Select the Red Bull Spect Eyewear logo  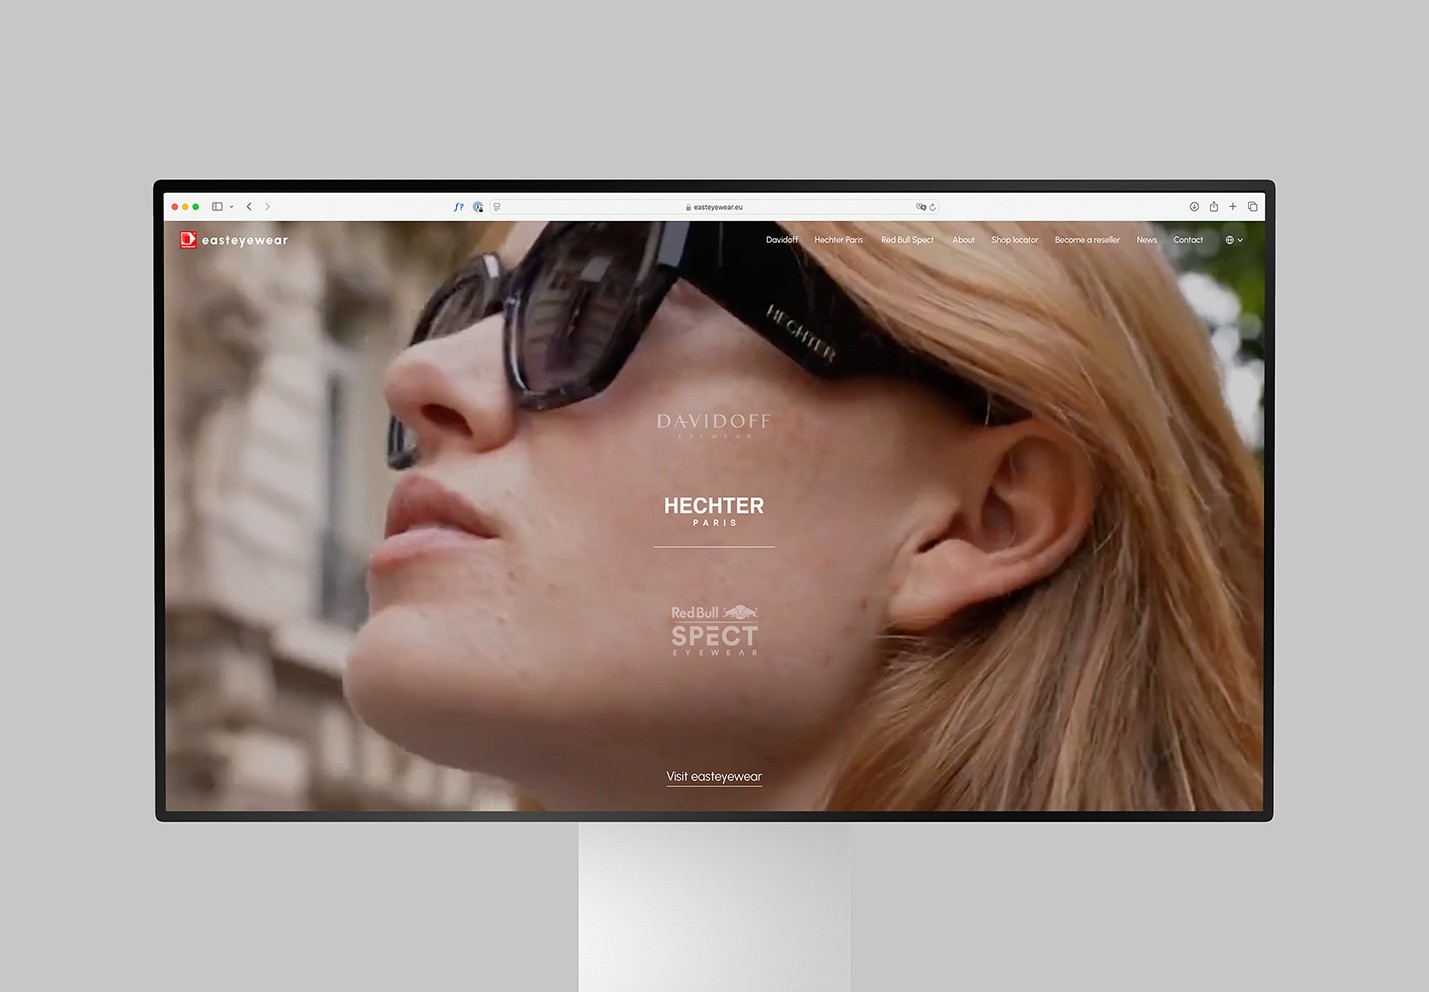coord(714,630)
